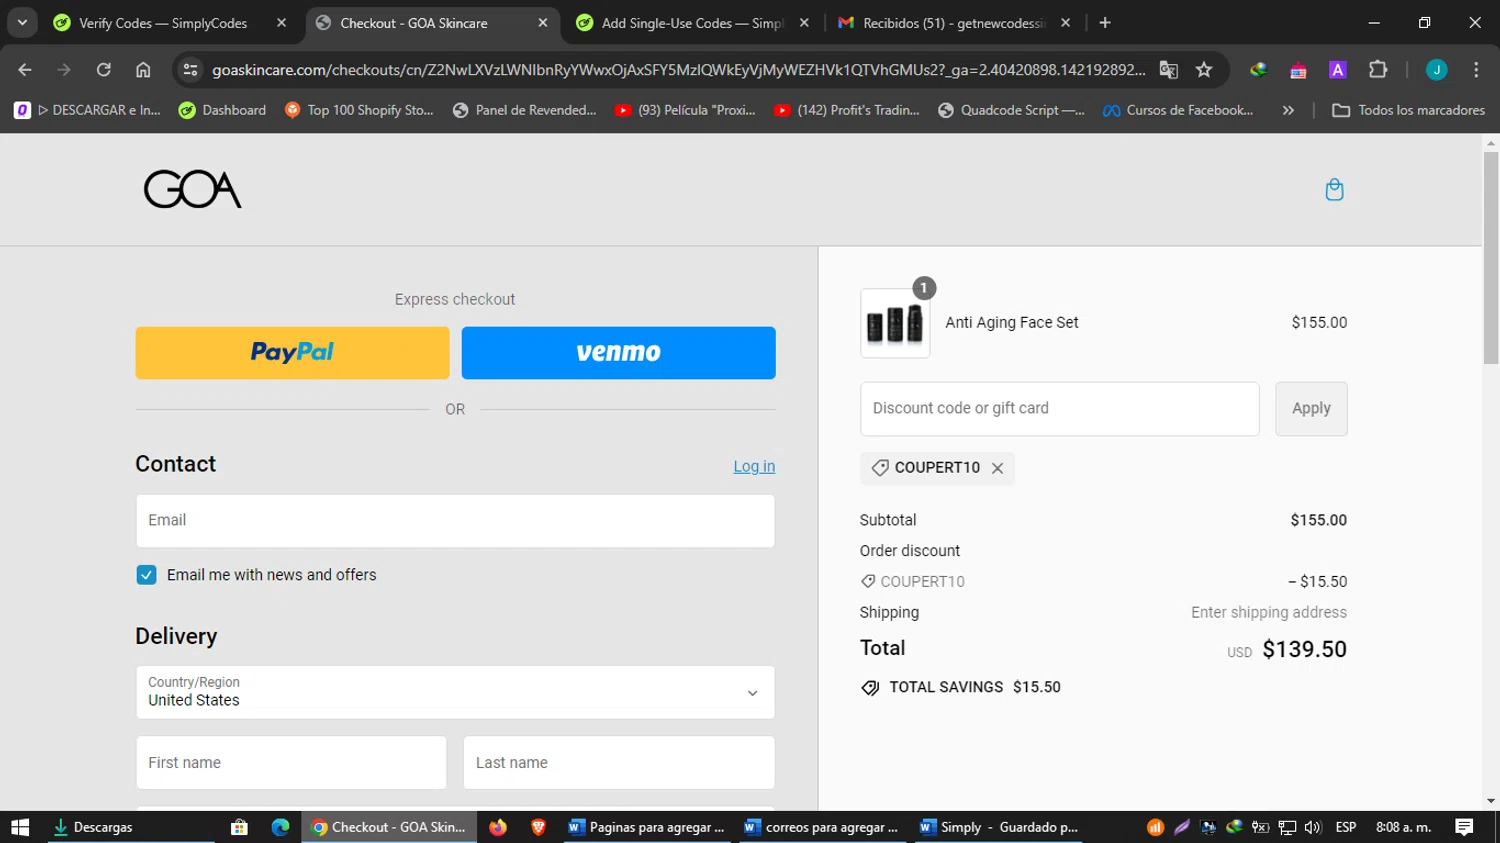Click the TOTAL SAVINGS $15.50 text
The width and height of the screenshot is (1500, 843).
[x=975, y=687]
